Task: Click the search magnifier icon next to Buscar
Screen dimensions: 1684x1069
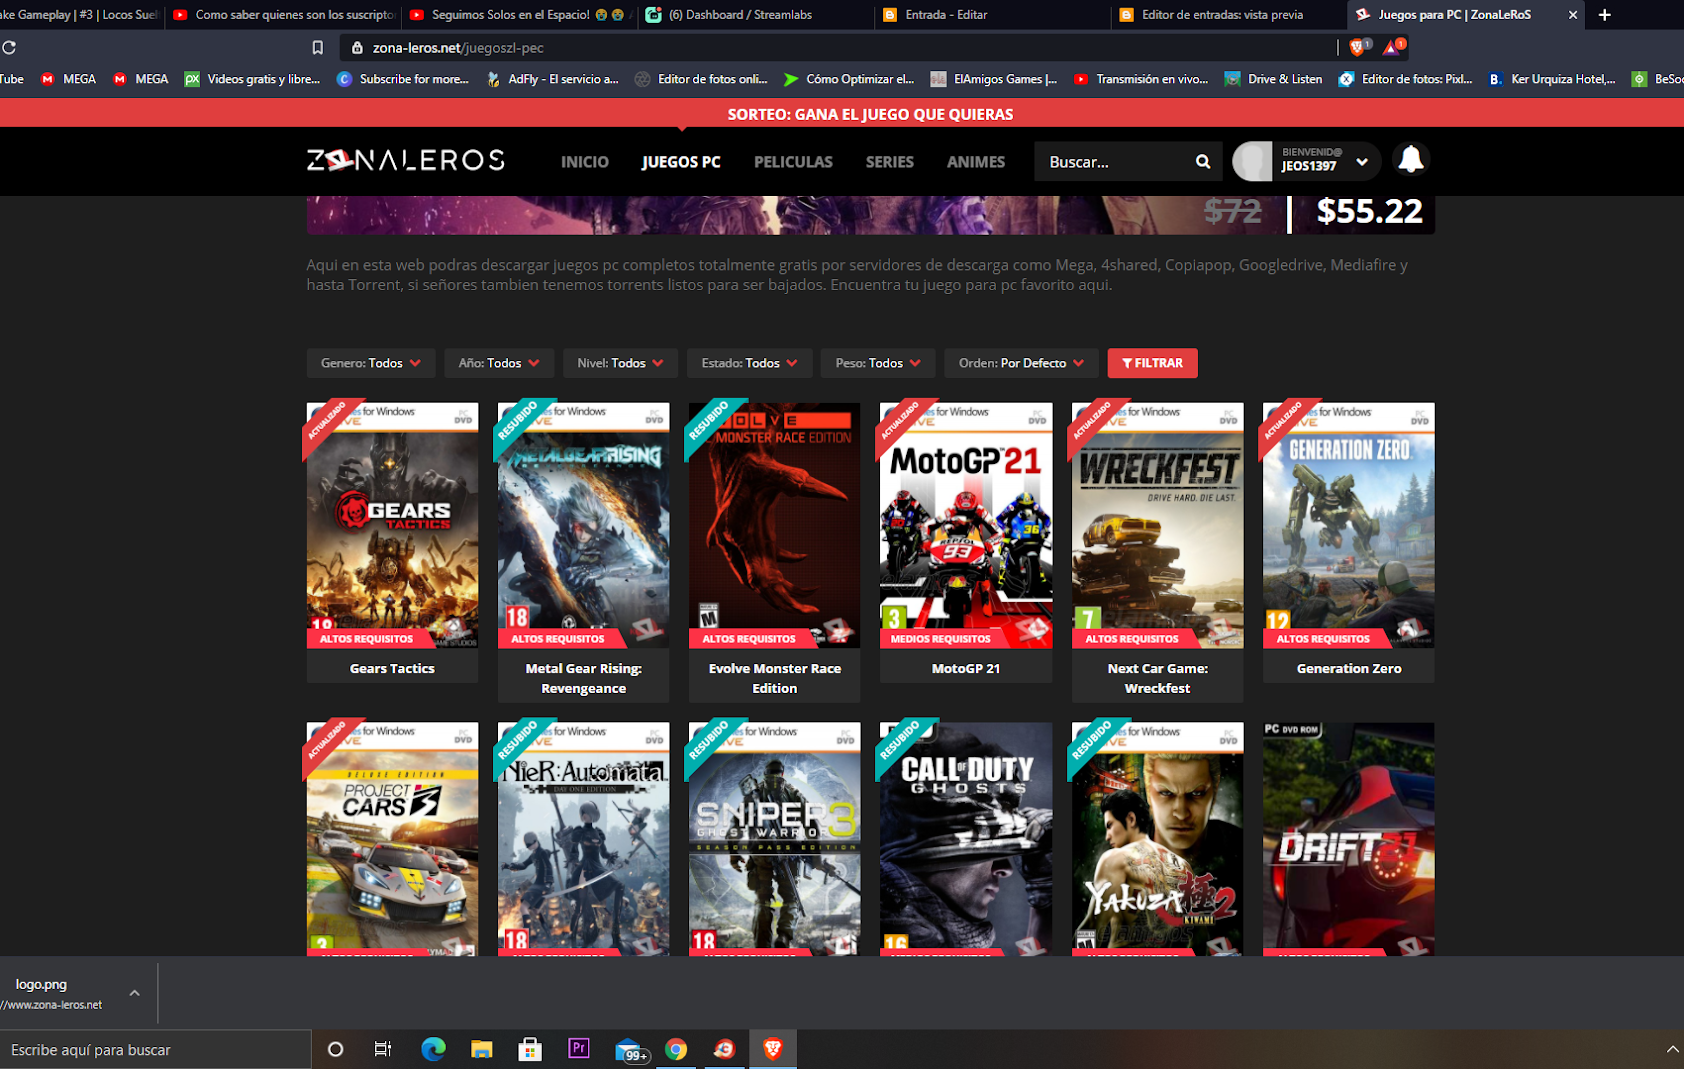Action: tap(1201, 161)
